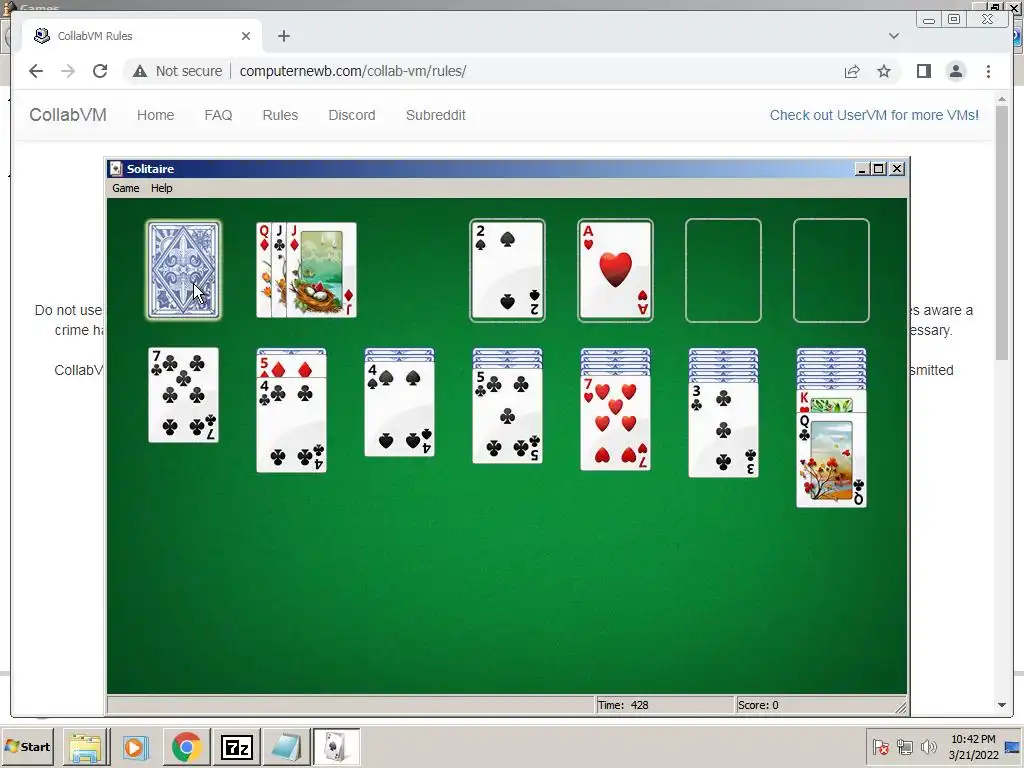The image size is (1024, 768).
Task: Select the CollabVM Rules browser tab
Action: [142, 36]
